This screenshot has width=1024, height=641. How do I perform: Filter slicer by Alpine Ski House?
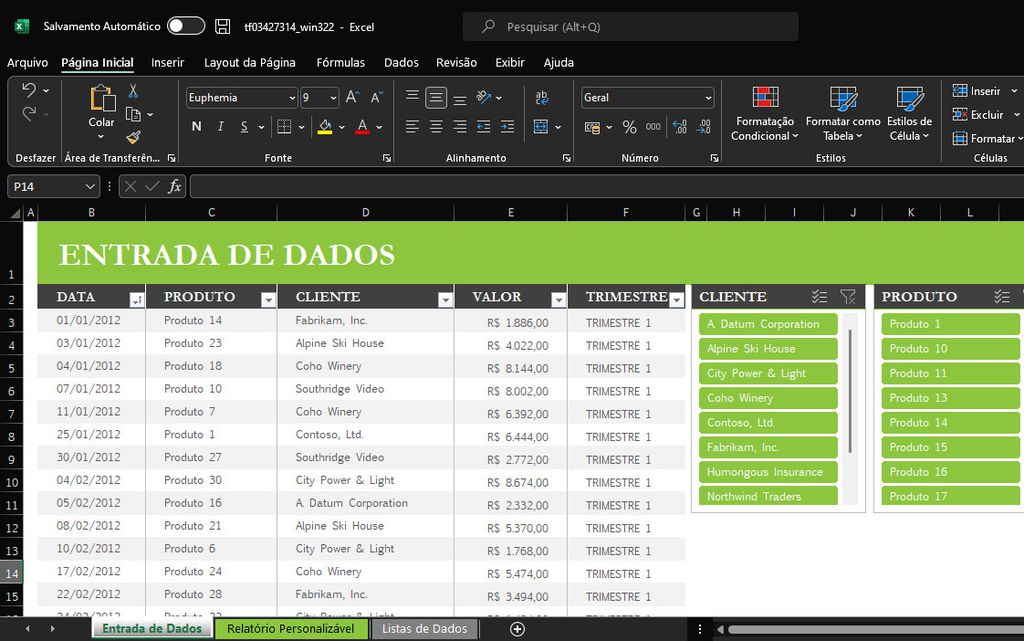pos(768,349)
